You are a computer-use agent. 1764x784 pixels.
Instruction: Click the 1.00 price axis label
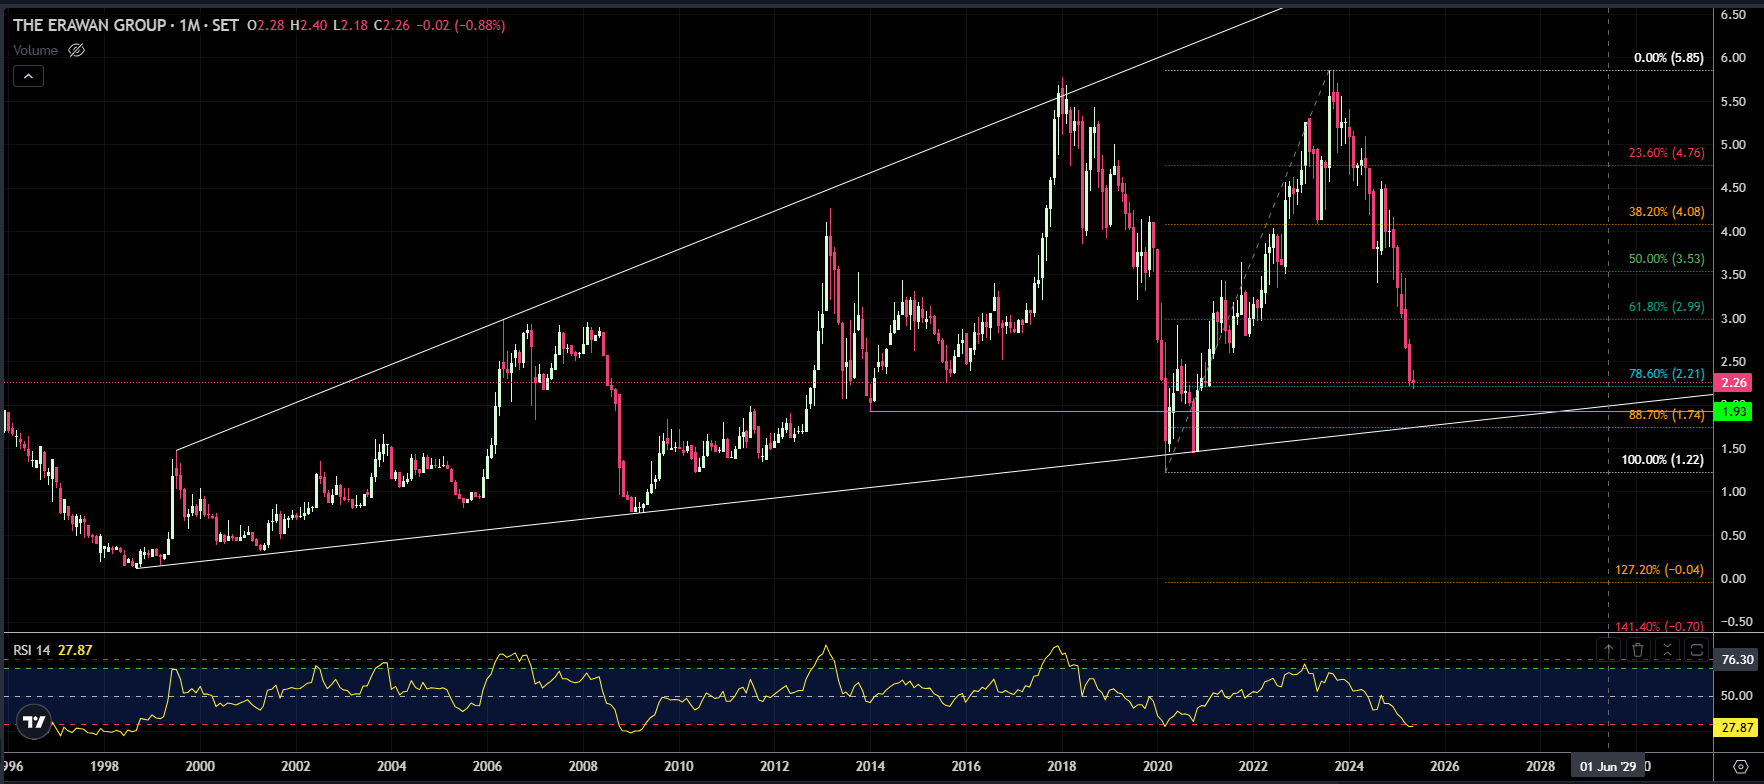(x=1733, y=492)
